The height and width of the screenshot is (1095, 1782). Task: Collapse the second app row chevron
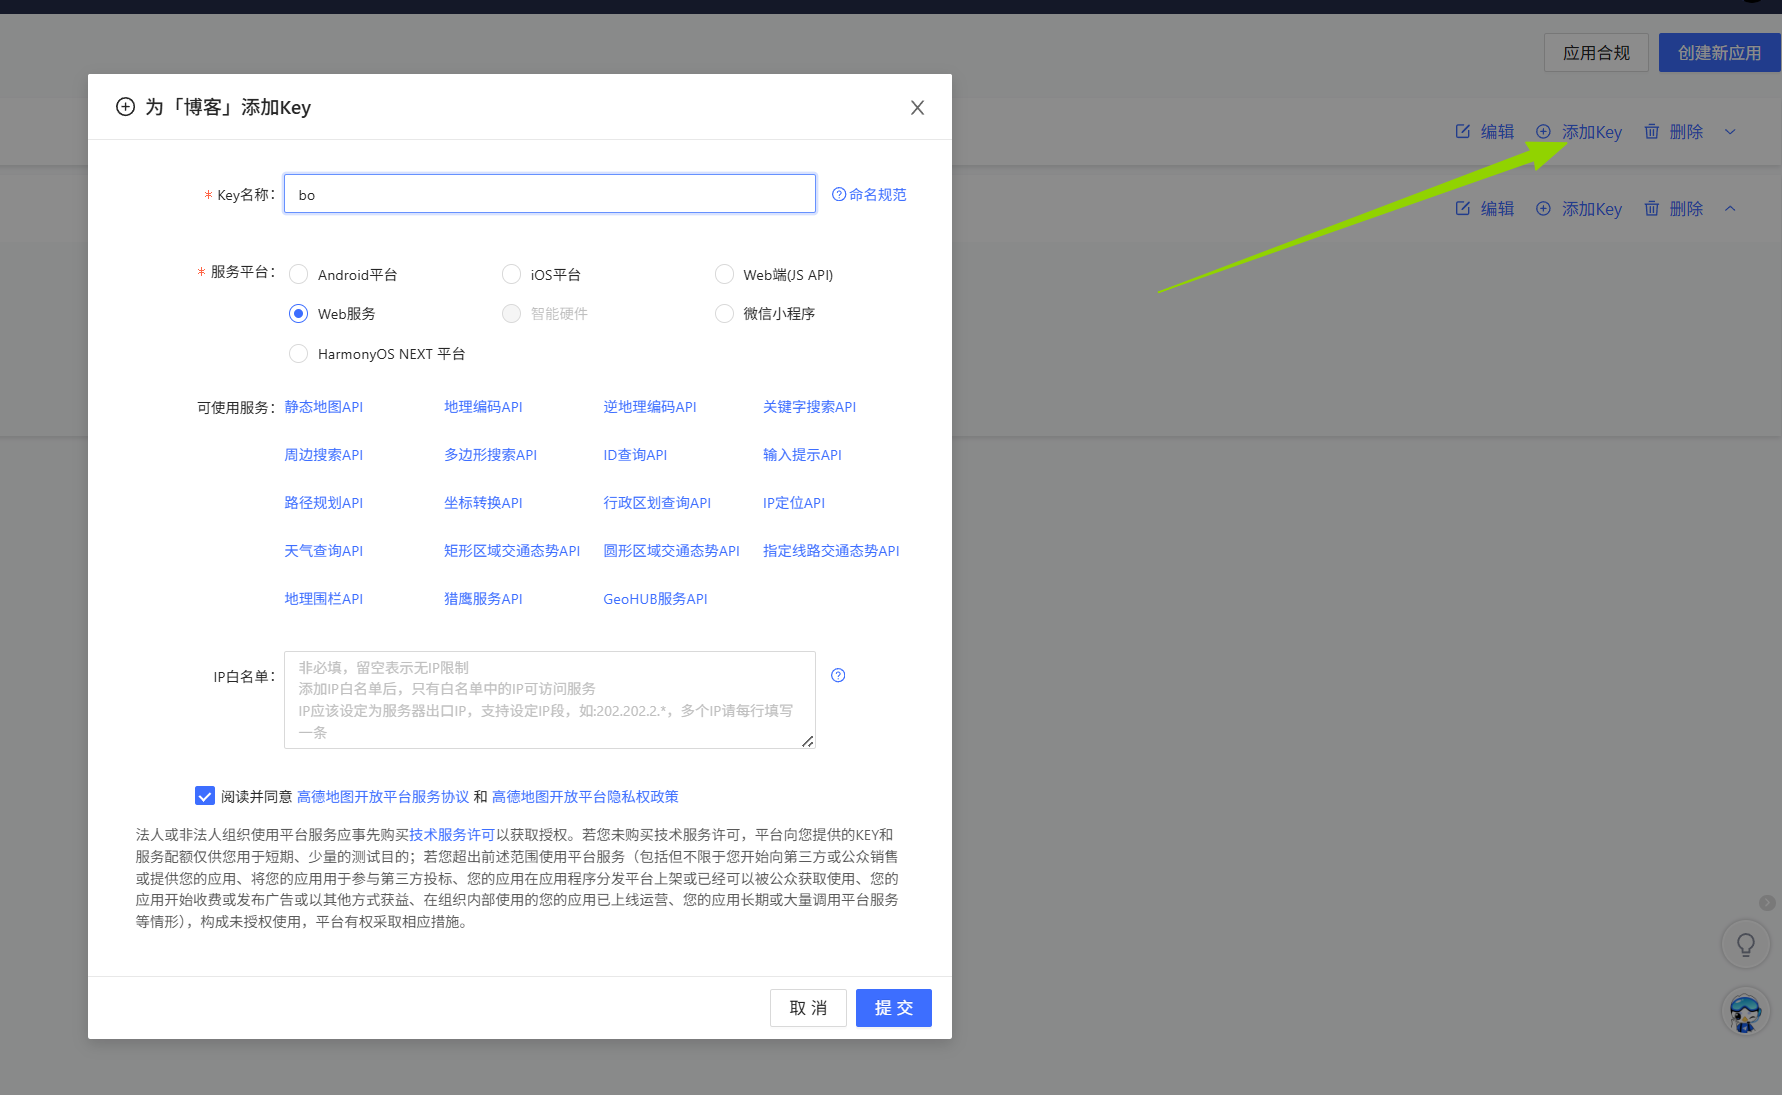click(1730, 209)
